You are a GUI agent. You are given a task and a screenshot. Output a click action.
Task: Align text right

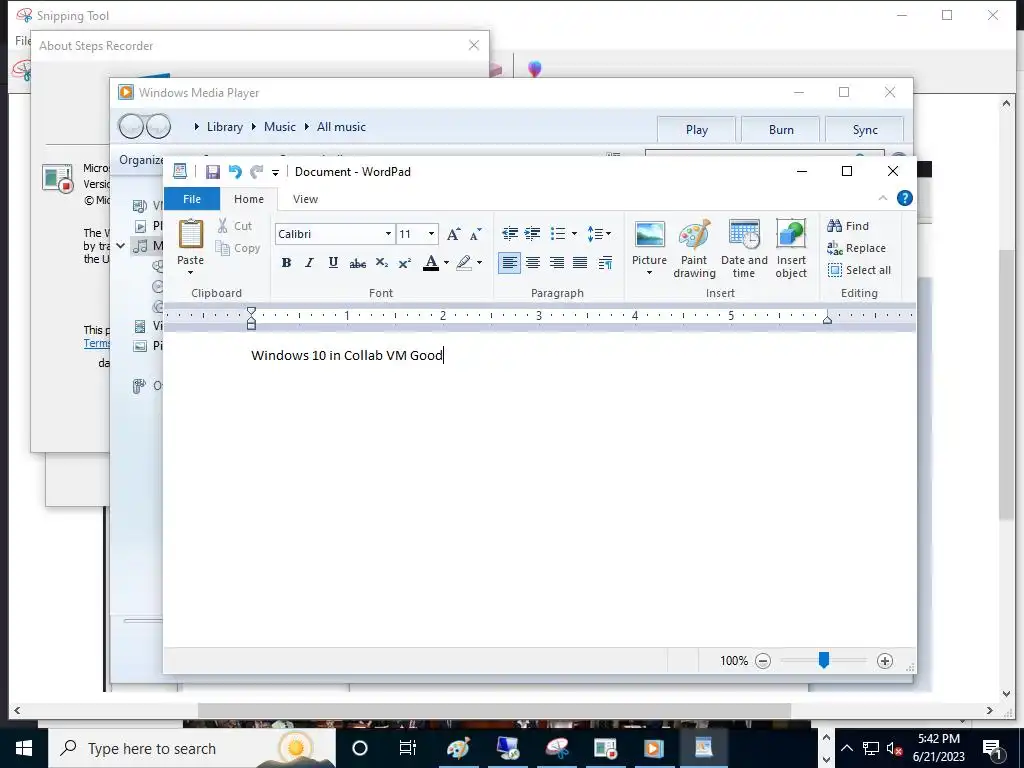556,263
